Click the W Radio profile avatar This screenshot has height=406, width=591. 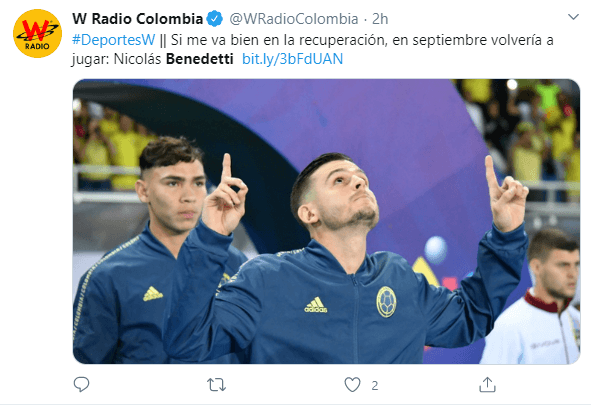[37, 34]
